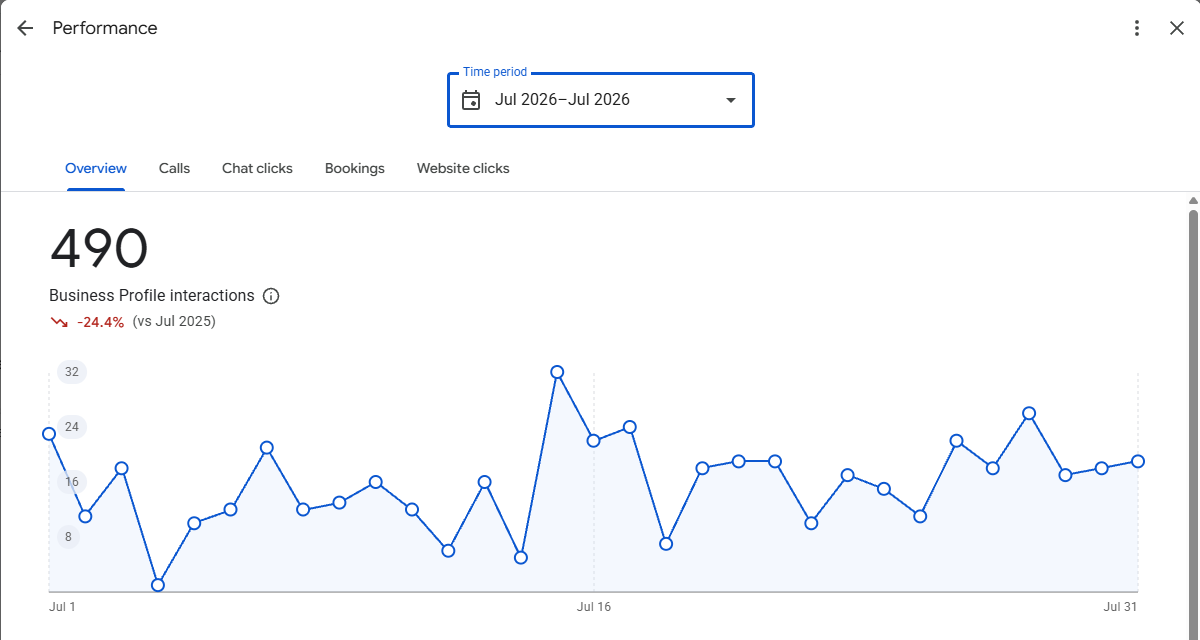The height and width of the screenshot is (640, 1200).
Task: Expand the Time period dropdown arrow
Action: tap(731, 100)
